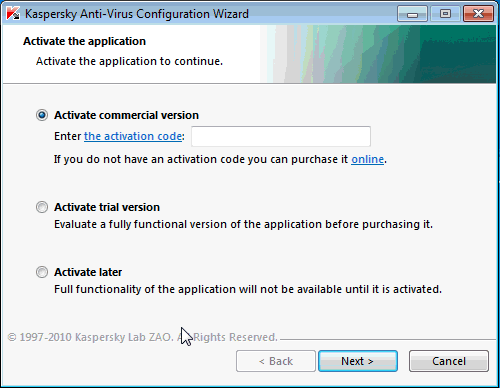
Task: Click the Kaspersky Lab copyright notice
Action: 142,337
